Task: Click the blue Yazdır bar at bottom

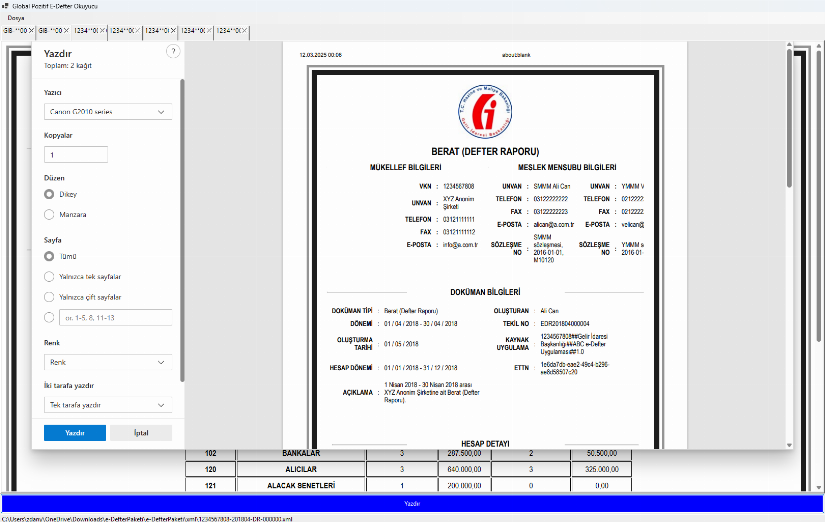Action: pos(411,504)
